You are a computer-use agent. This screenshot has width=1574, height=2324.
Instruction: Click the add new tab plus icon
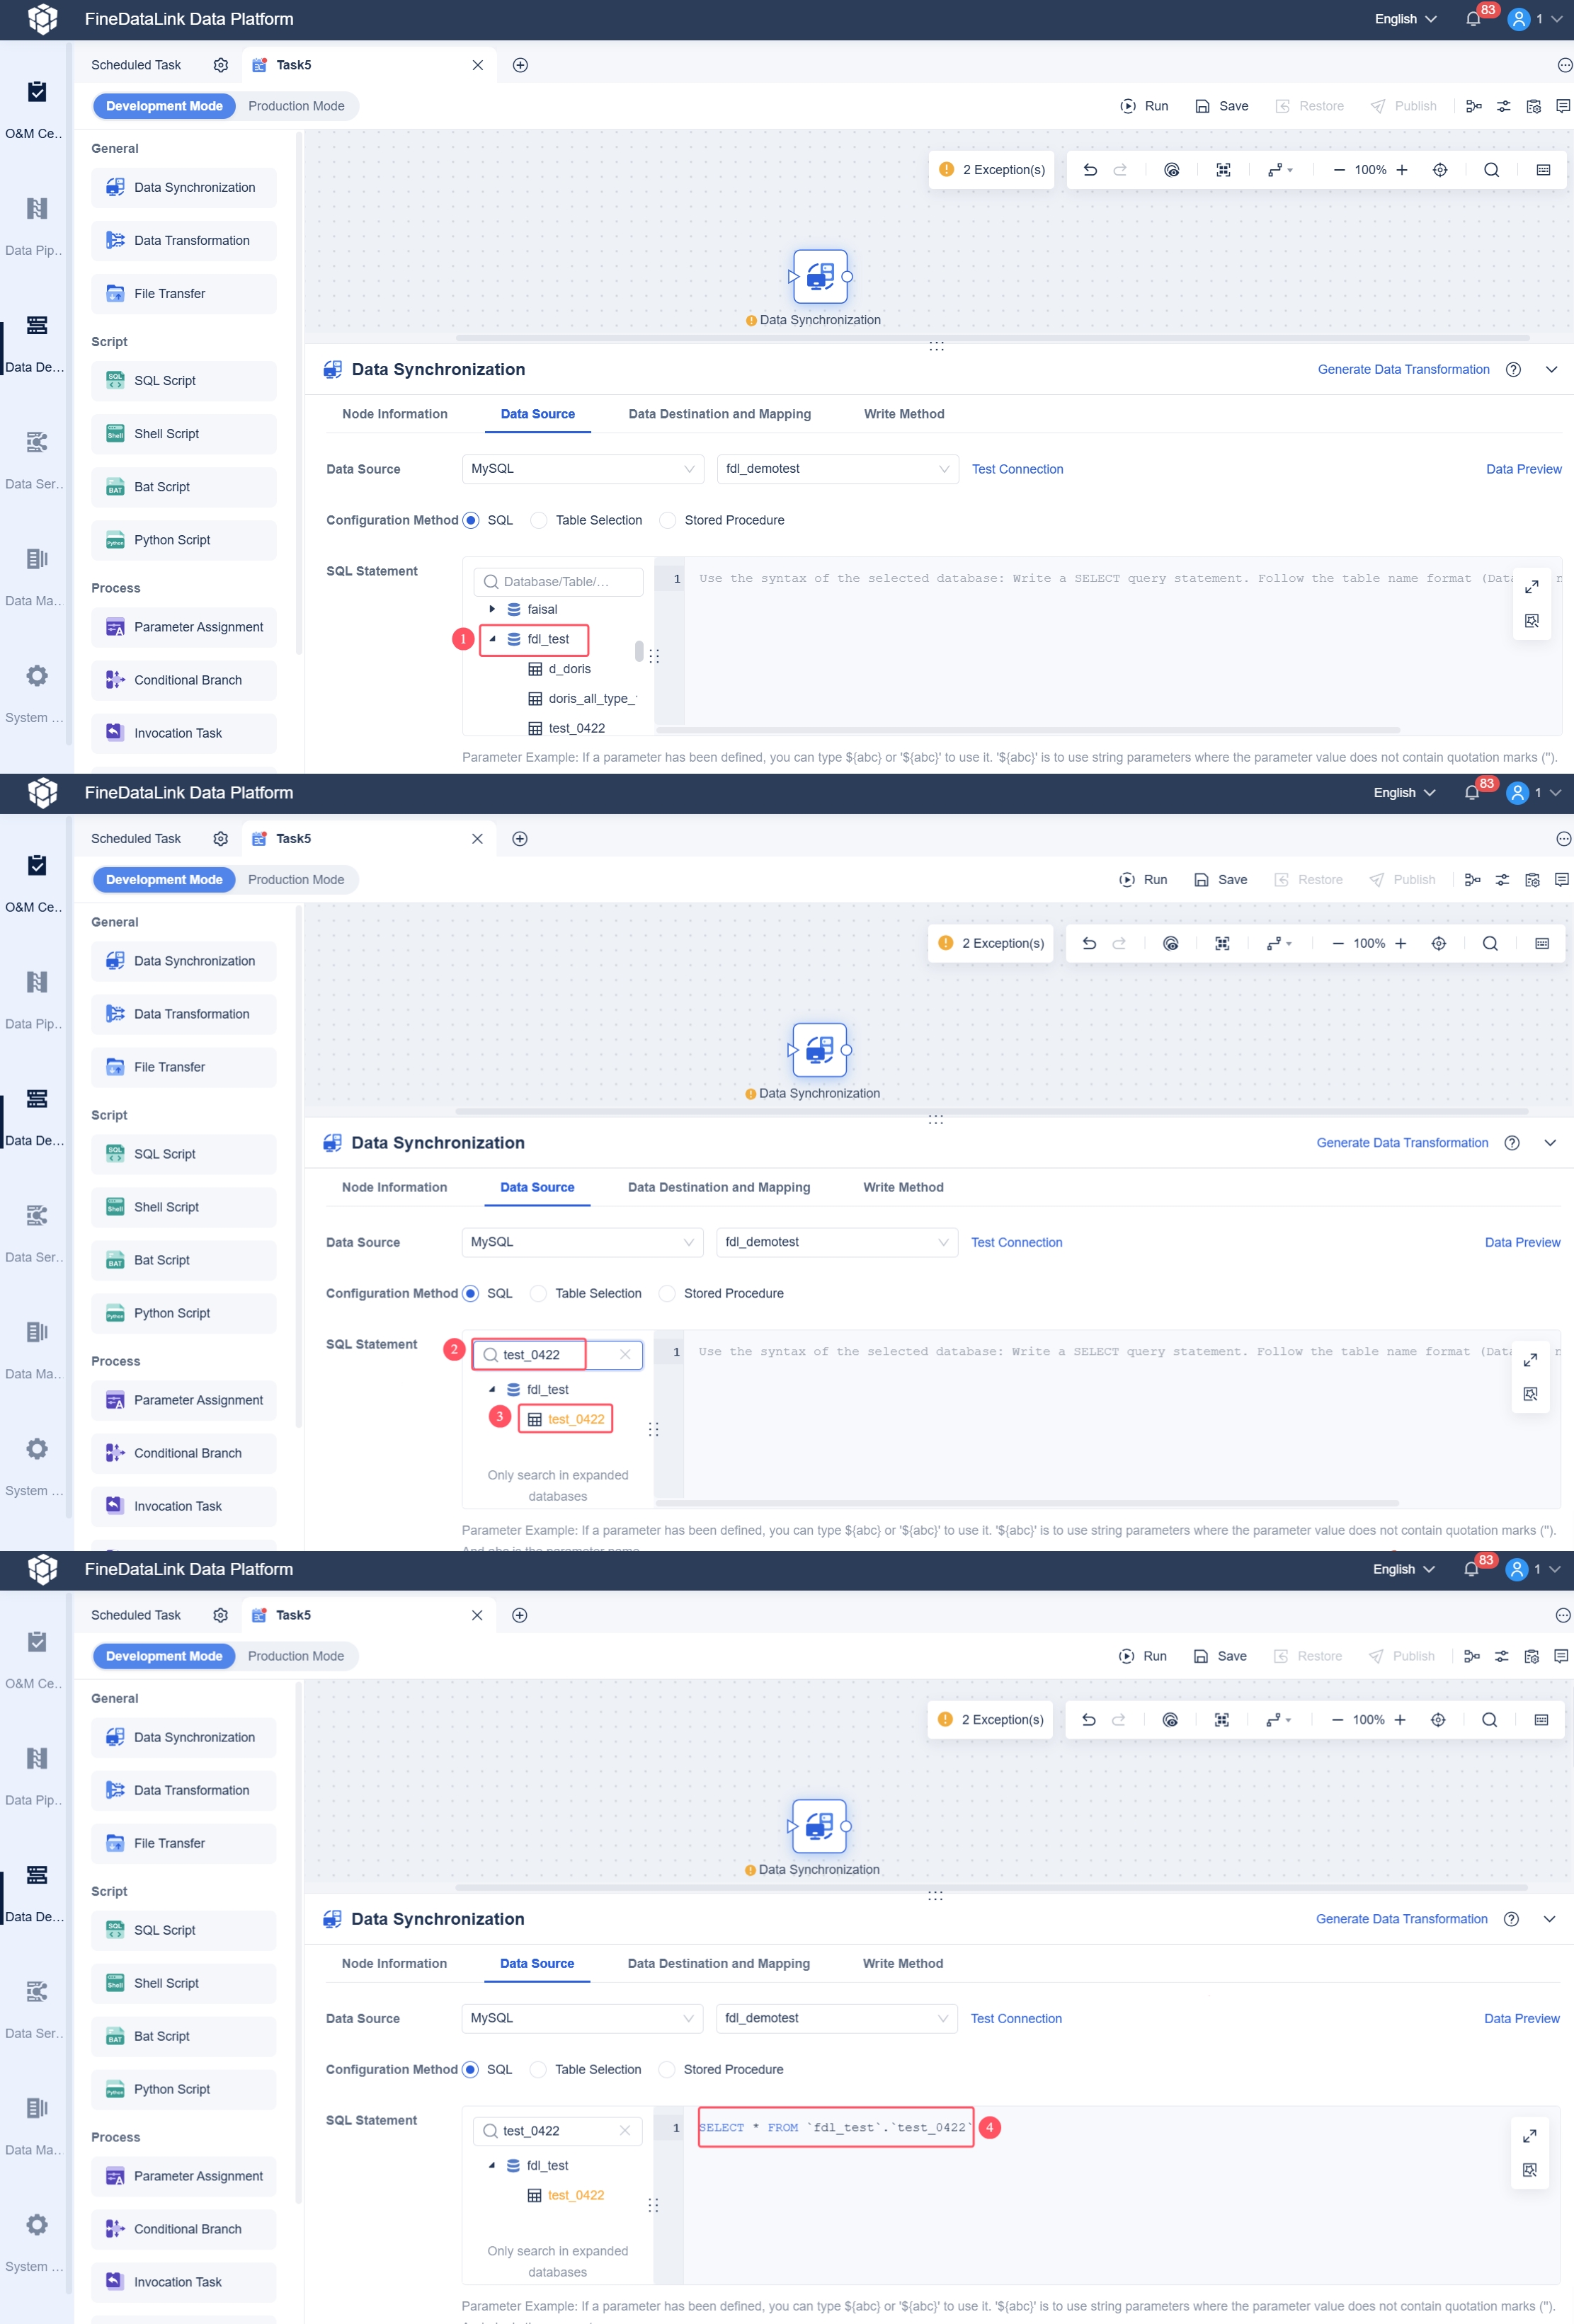[x=520, y=65]
